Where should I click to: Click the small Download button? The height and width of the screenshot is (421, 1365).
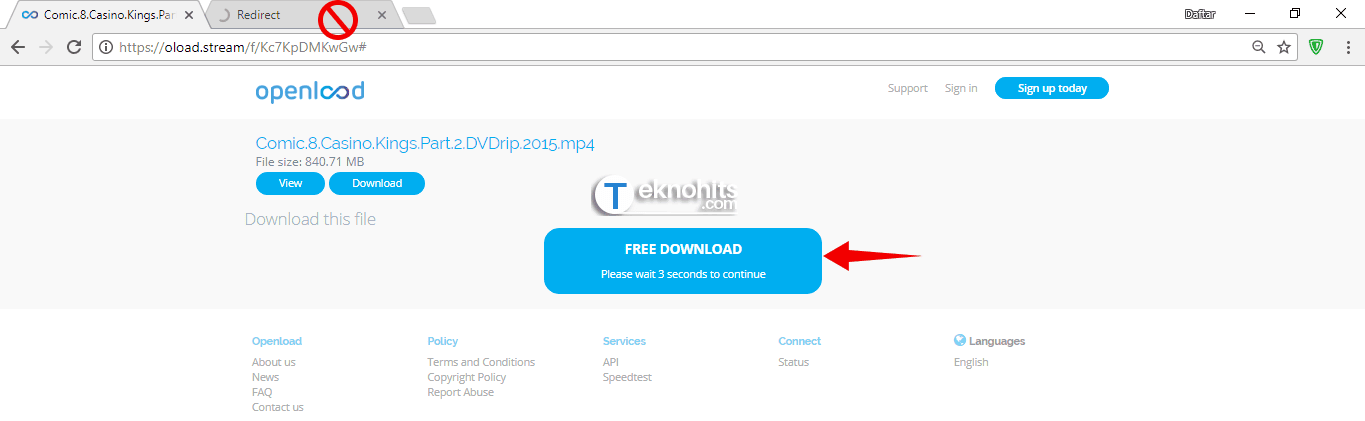(x=377, y=183)
